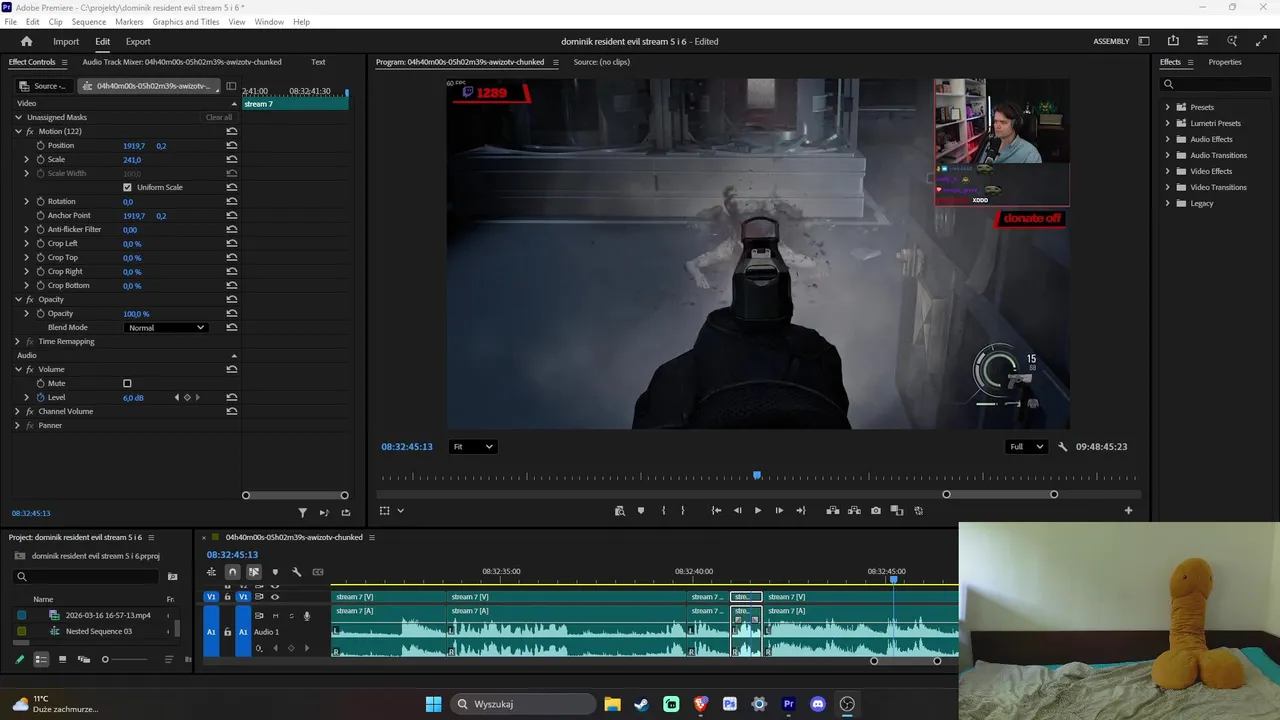This screenshot has width=1280, height=720.
Task: Toggle V1 track output eye icon
Action: (275, 597)
